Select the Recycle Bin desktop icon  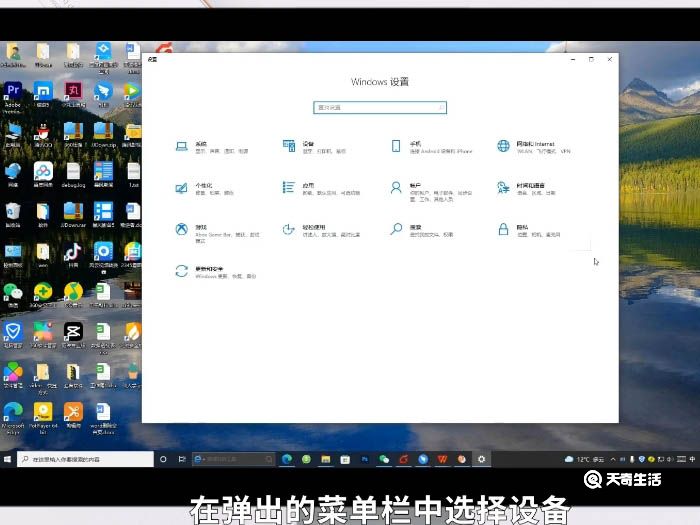pos(12,215)
